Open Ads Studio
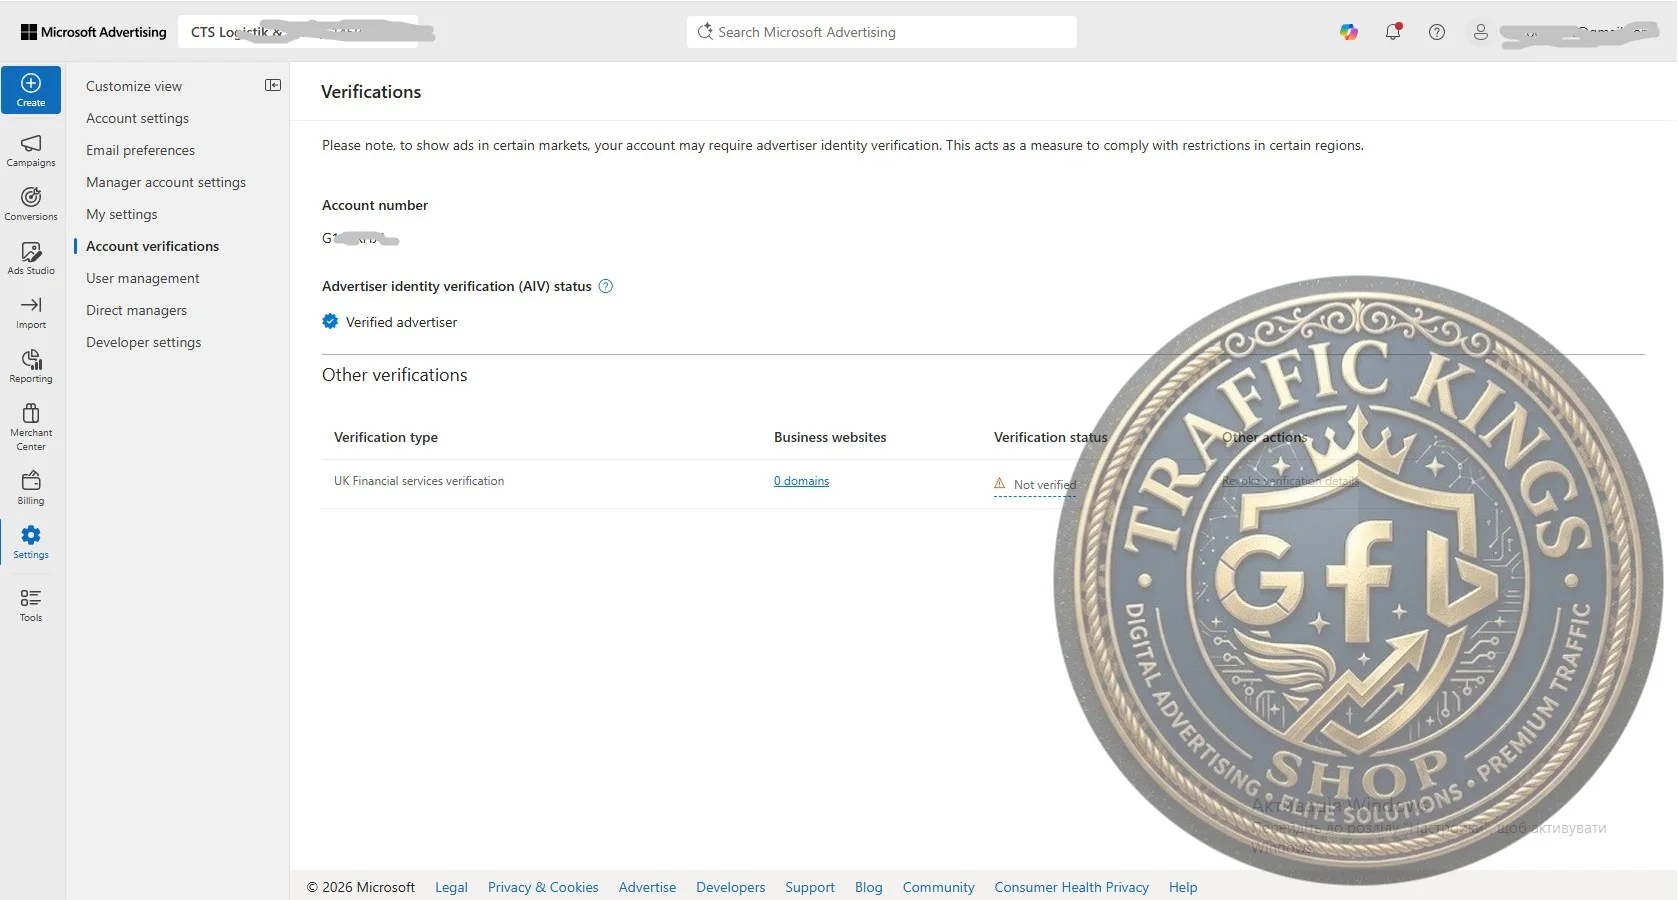1678x900 pixels. pos(31,258)
